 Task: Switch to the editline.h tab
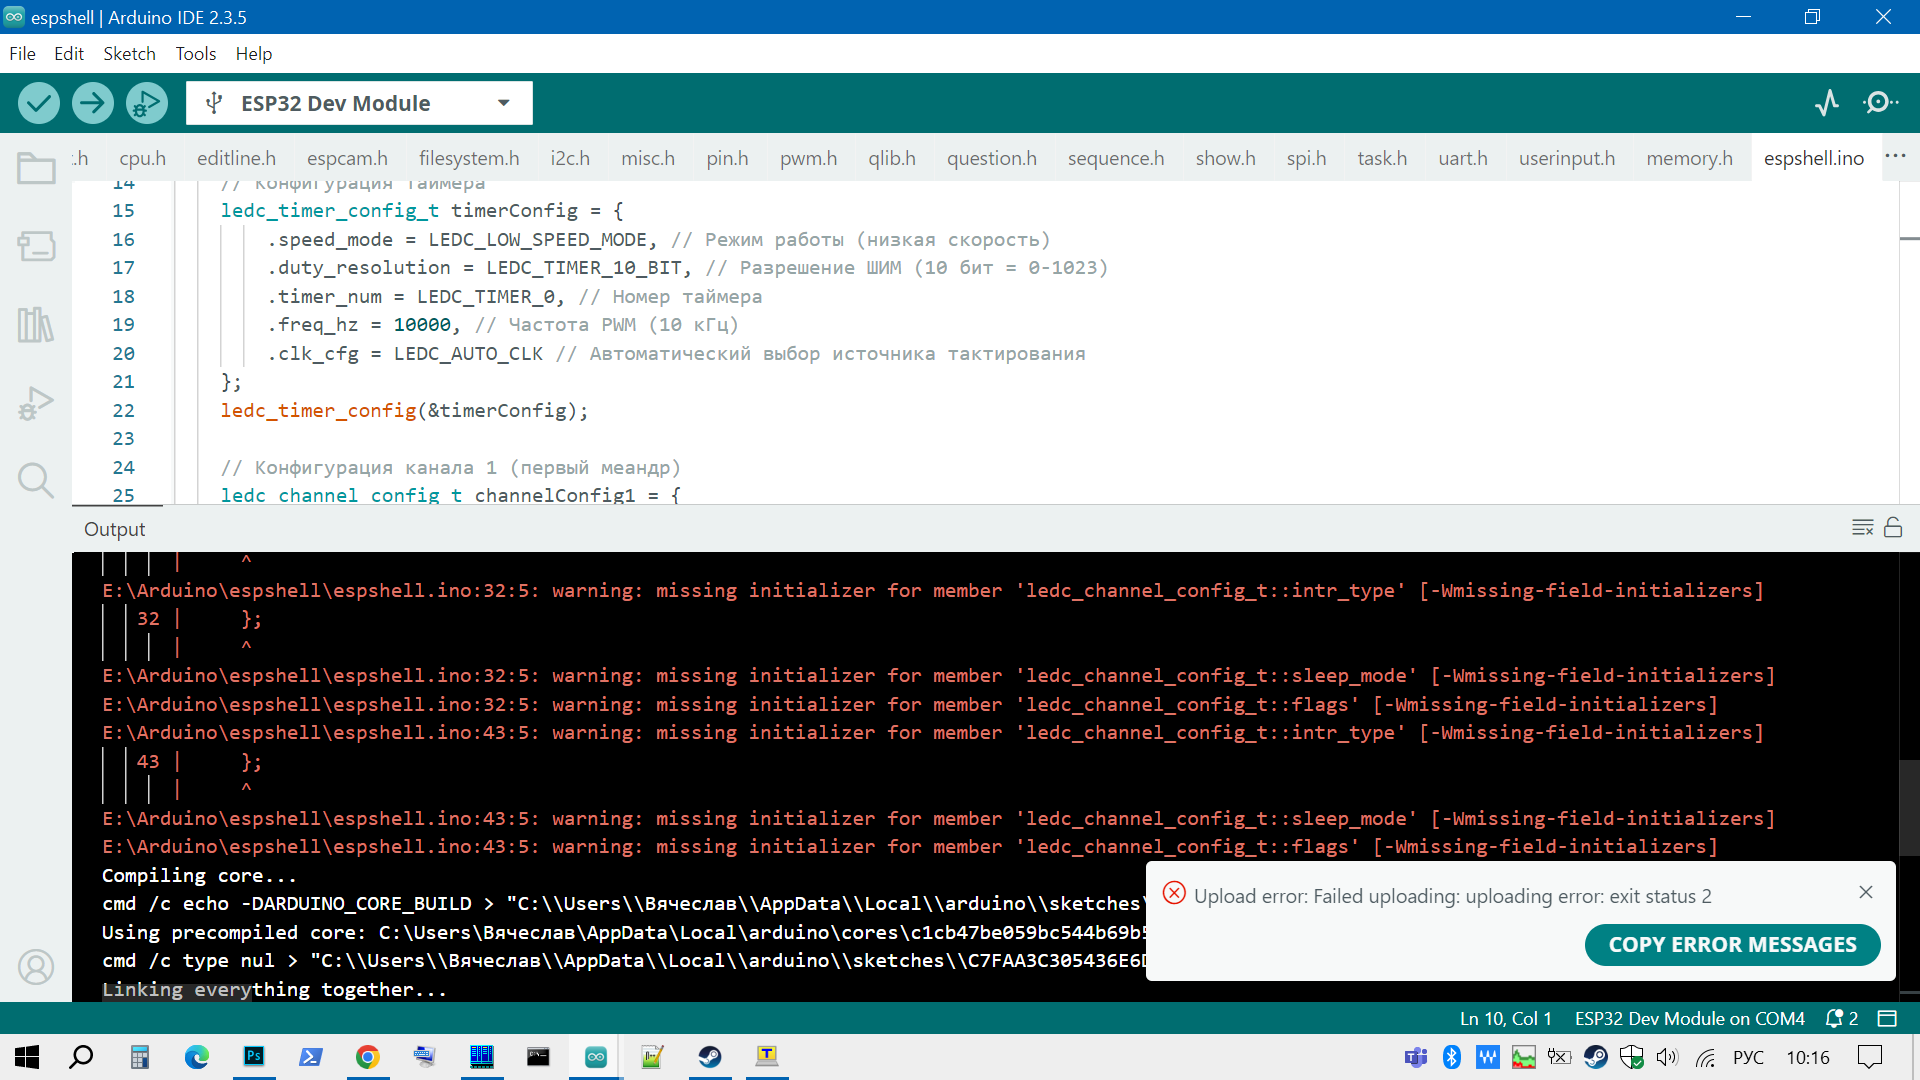pos(237,158)
